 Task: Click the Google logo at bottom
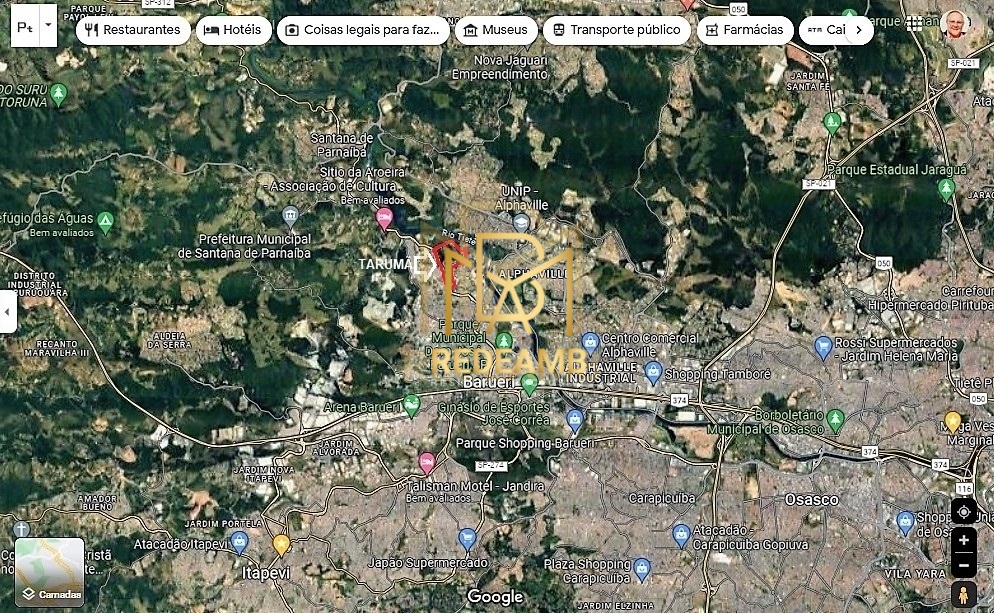(495, 597)
